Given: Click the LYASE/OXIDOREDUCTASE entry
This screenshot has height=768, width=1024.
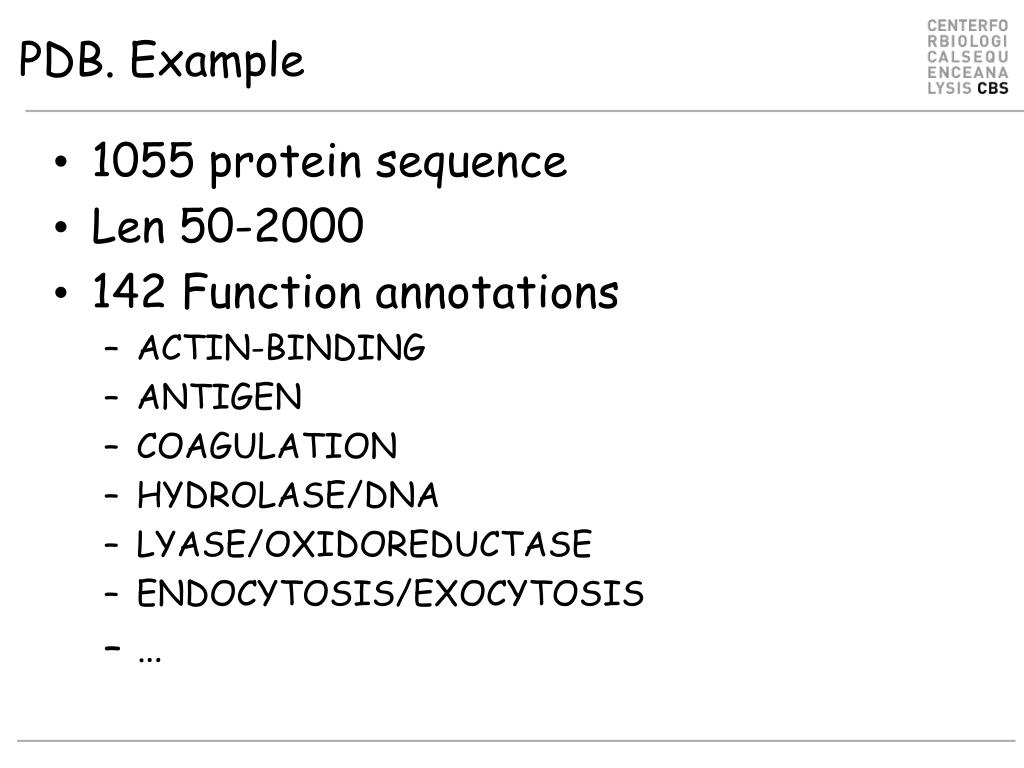Looking at the screenshot, I should pyautogui.click(x=364, y=544).
